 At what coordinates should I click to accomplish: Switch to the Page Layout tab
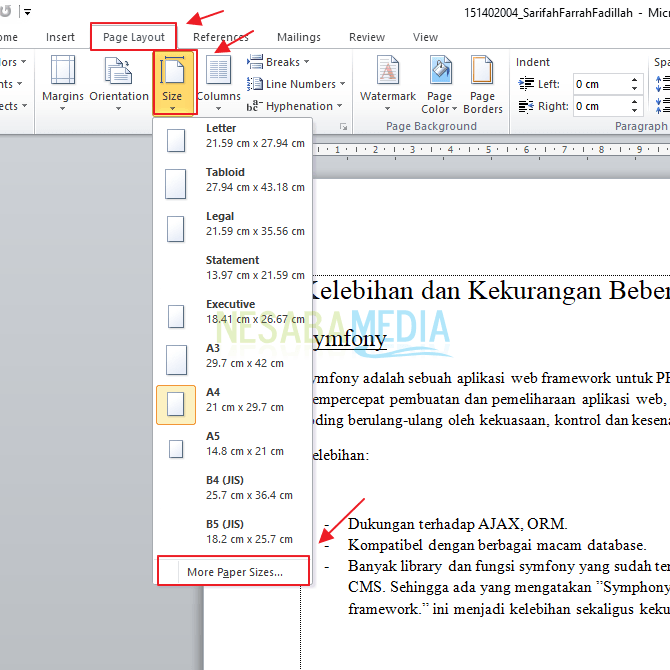(134, 37)
